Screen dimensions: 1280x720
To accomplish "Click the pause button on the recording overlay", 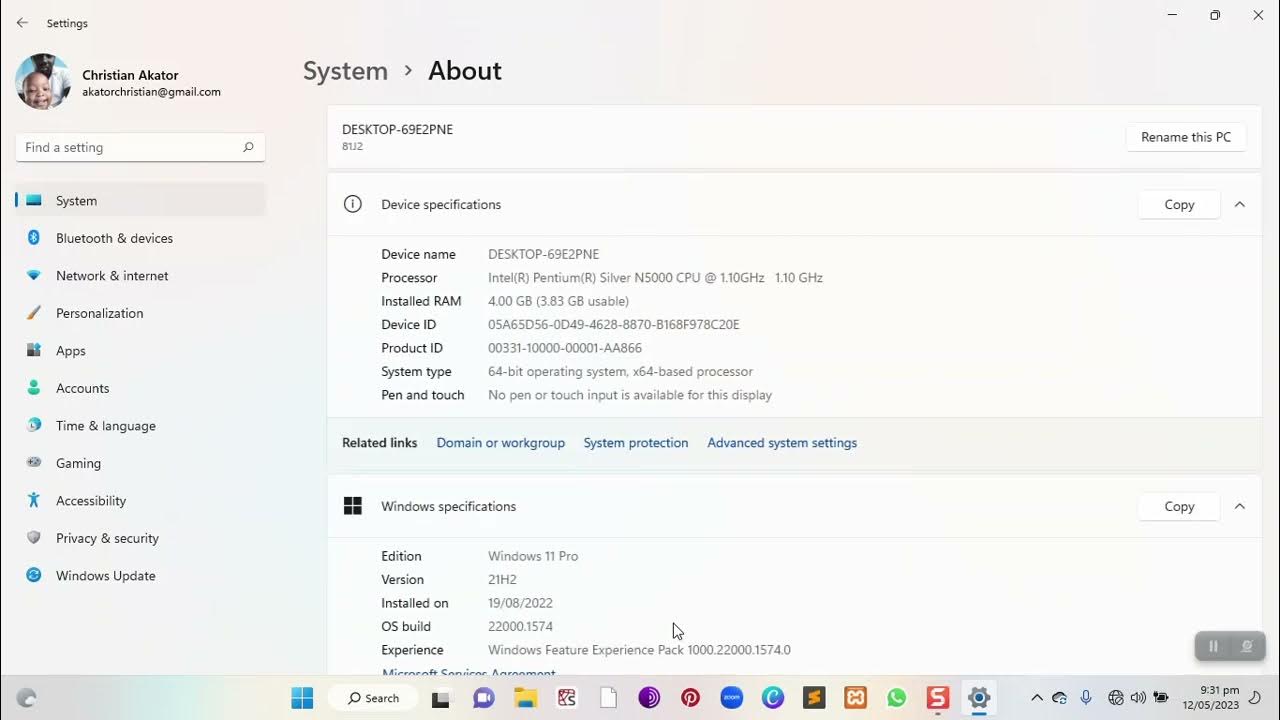I will click(x=1213, y=646).
